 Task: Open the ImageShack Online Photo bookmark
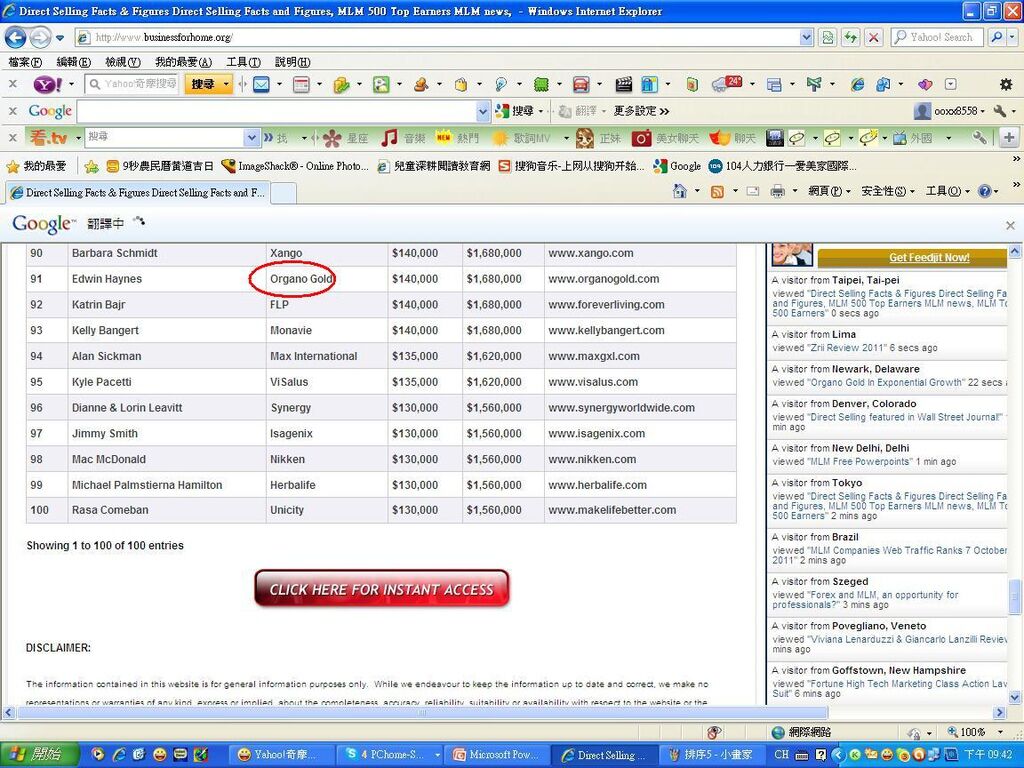click(295, 166)
